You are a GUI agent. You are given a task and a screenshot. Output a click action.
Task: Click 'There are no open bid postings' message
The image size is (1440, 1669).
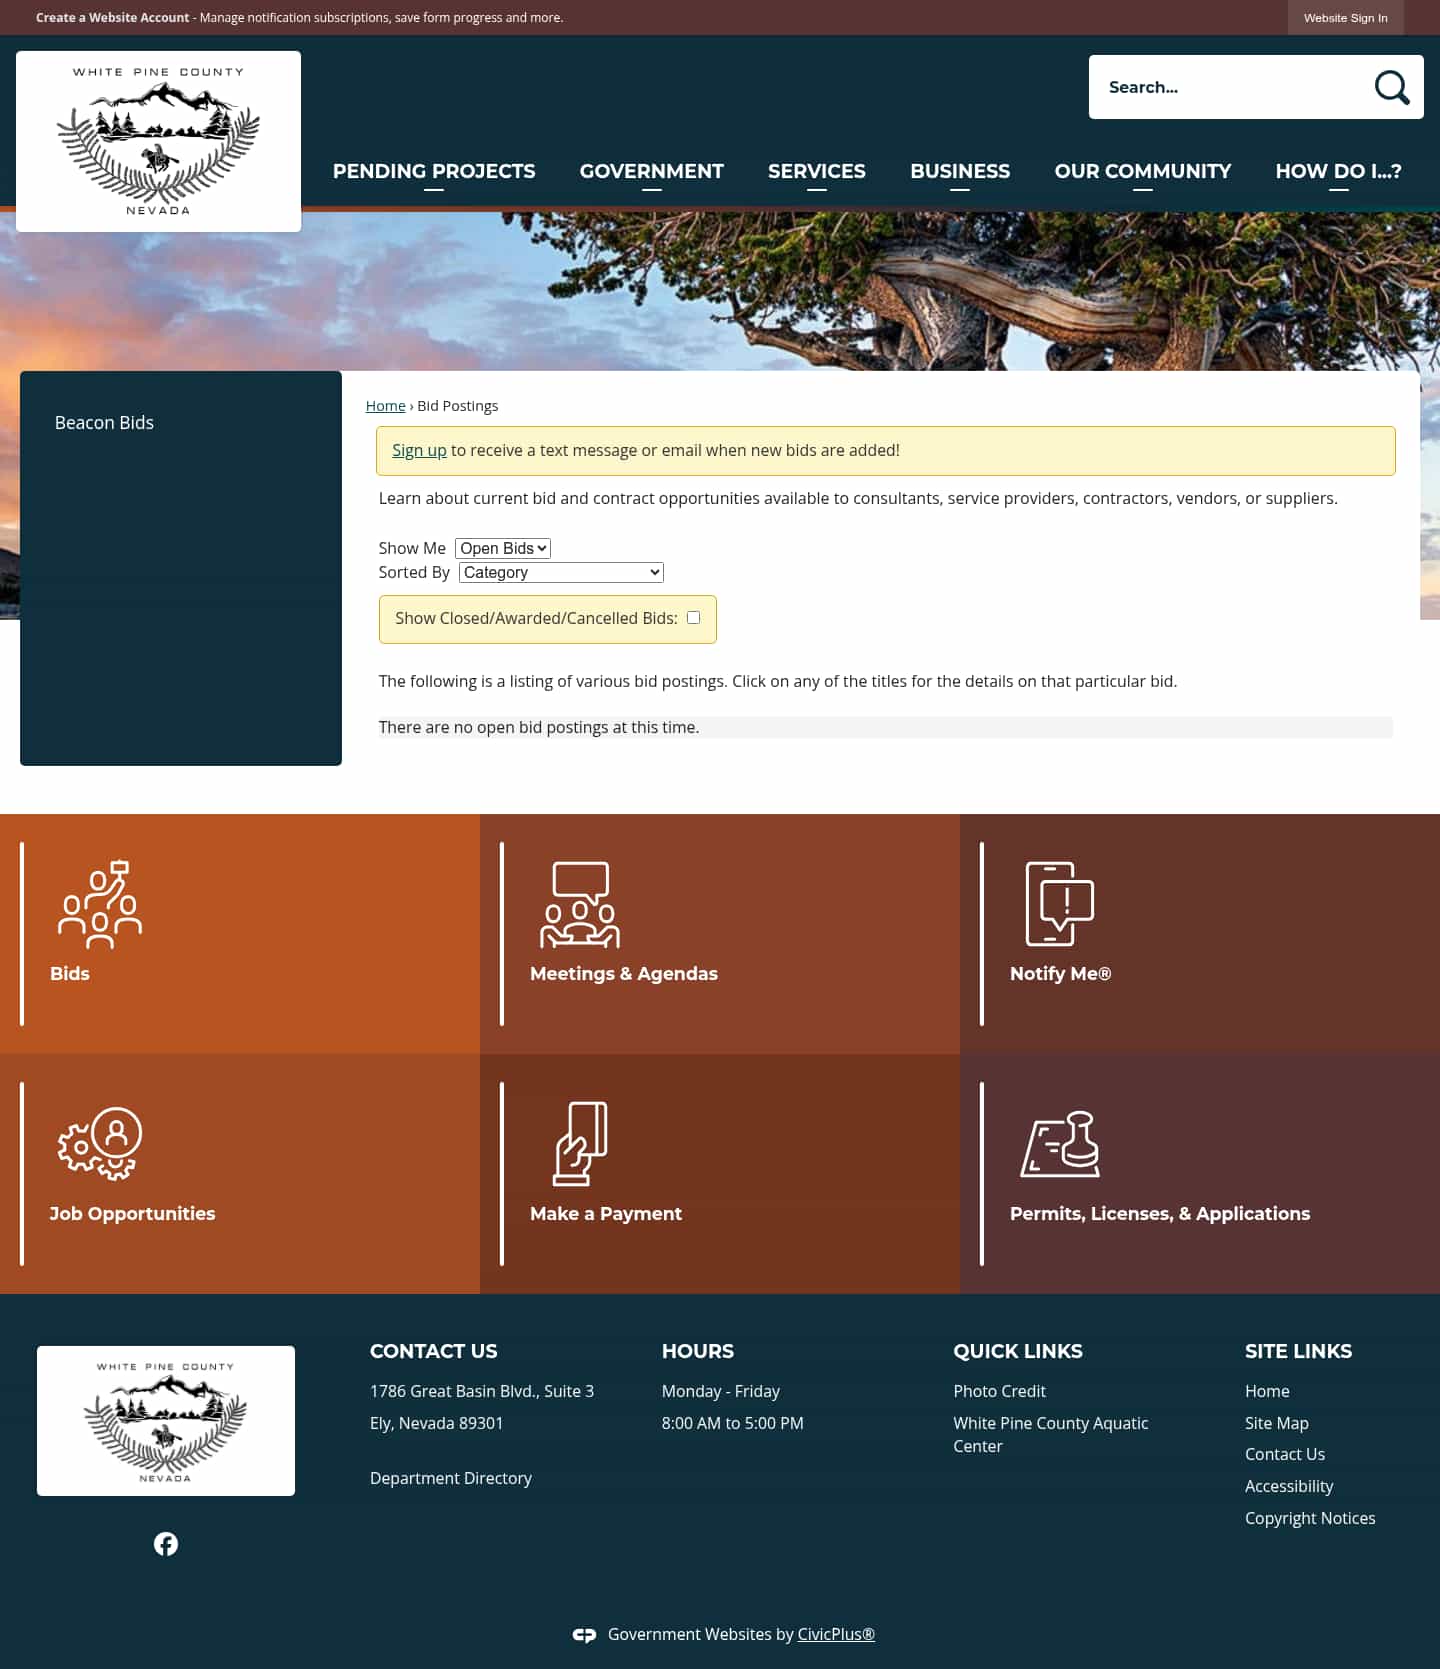click(539, 728)
